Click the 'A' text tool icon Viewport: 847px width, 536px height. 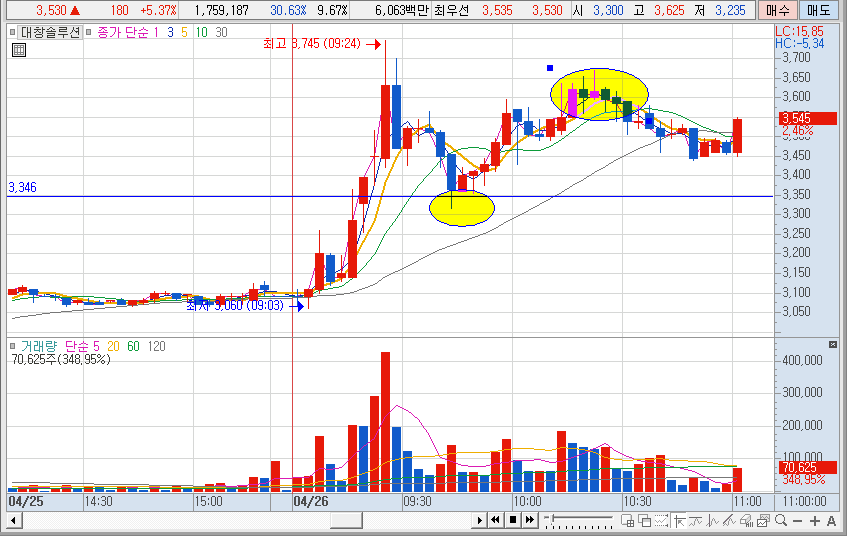[831, 520]
